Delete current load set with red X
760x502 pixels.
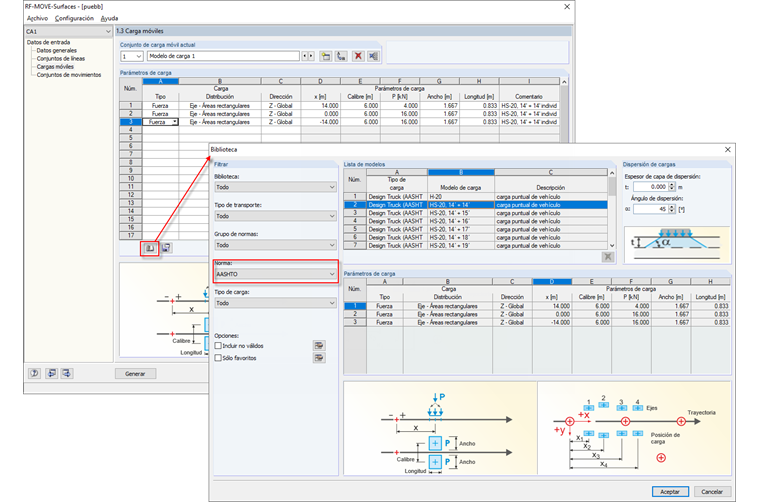358,56
